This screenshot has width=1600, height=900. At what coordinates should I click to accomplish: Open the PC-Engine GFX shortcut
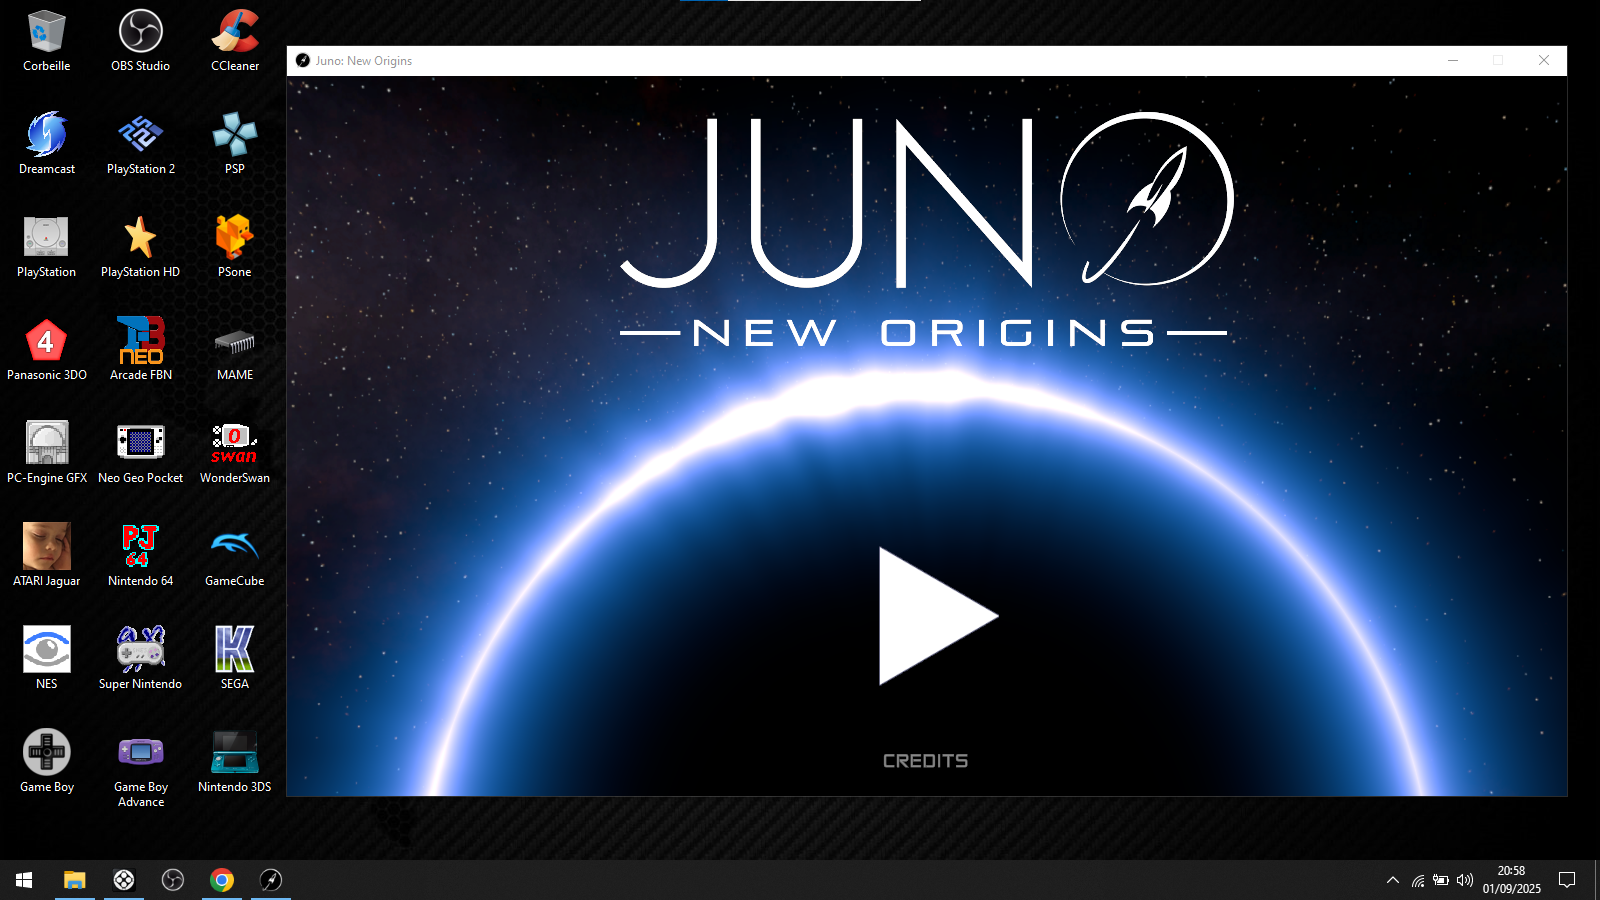tap(46, 453)
